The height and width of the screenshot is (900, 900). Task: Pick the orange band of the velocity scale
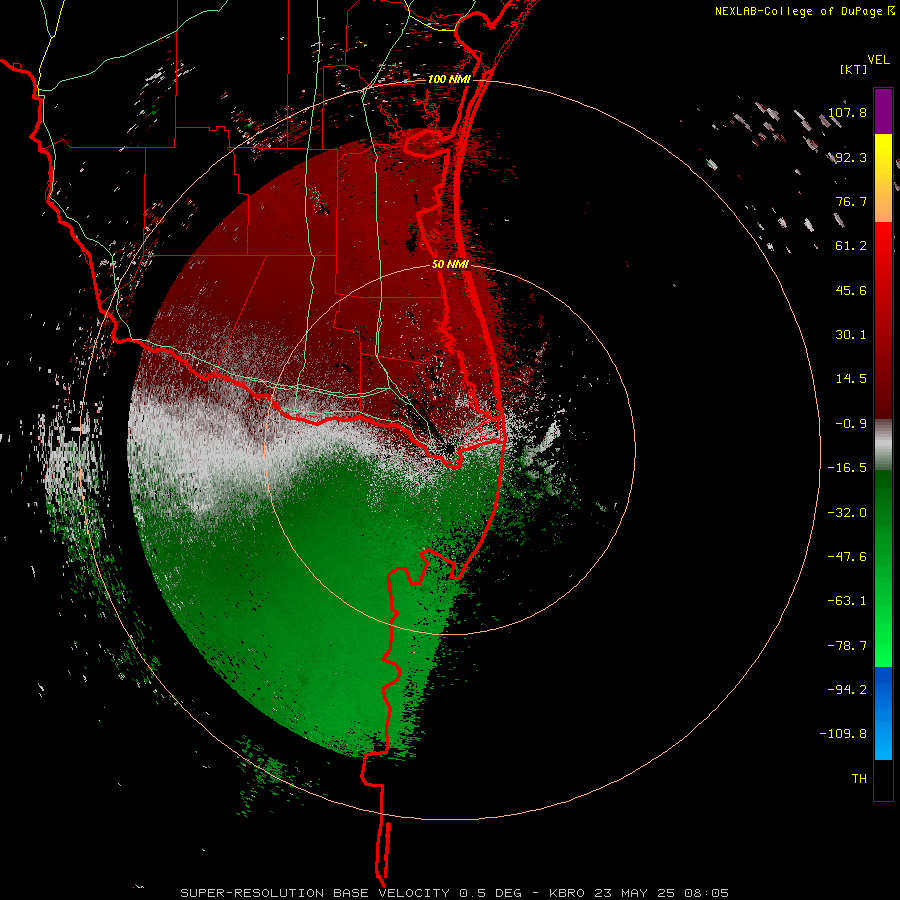pos(883,201)
